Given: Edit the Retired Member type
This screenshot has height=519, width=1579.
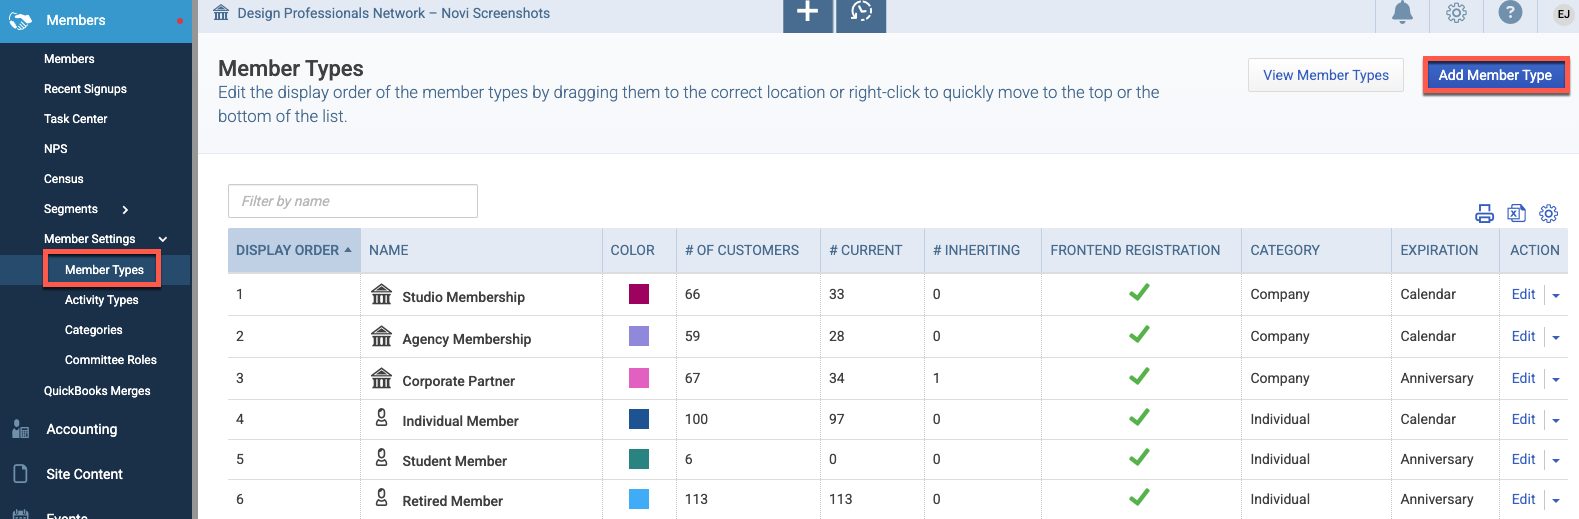Looking at the screenshot, I should coord(1523,499).
